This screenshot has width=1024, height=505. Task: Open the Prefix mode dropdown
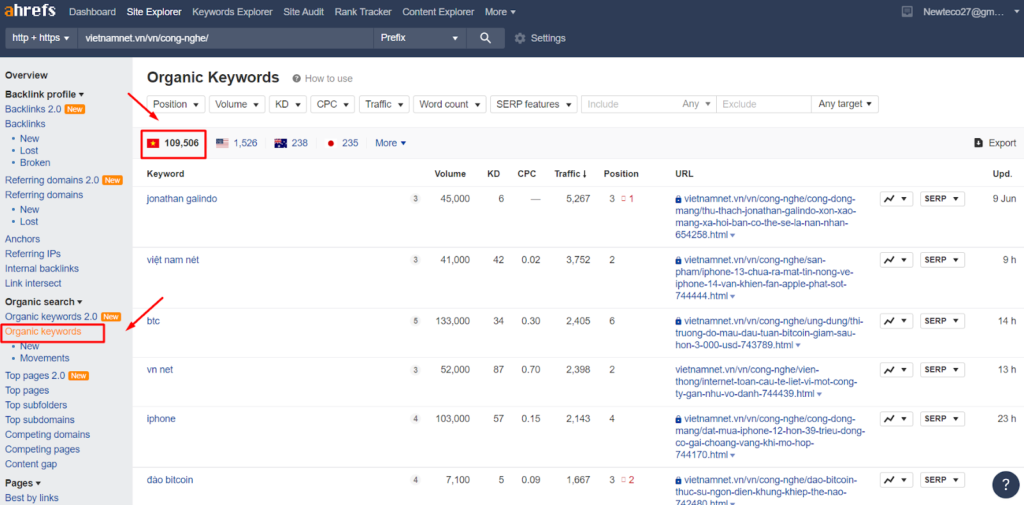coord(420,38)
